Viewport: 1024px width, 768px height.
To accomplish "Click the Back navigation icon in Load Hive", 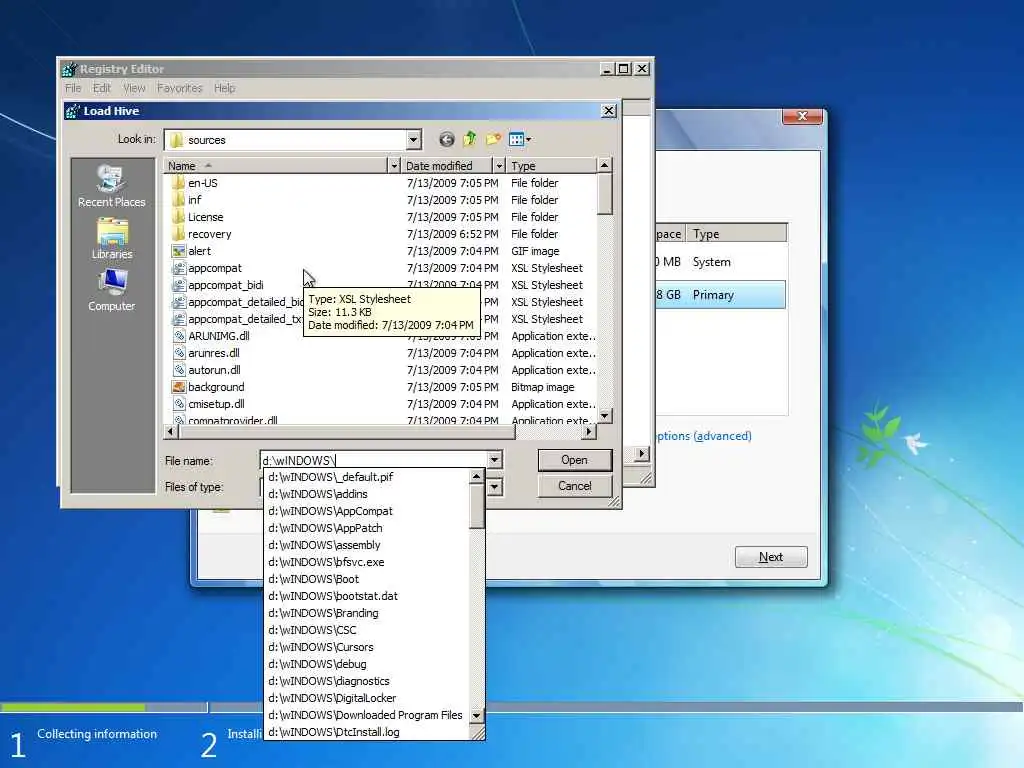I will pos(447,139).
